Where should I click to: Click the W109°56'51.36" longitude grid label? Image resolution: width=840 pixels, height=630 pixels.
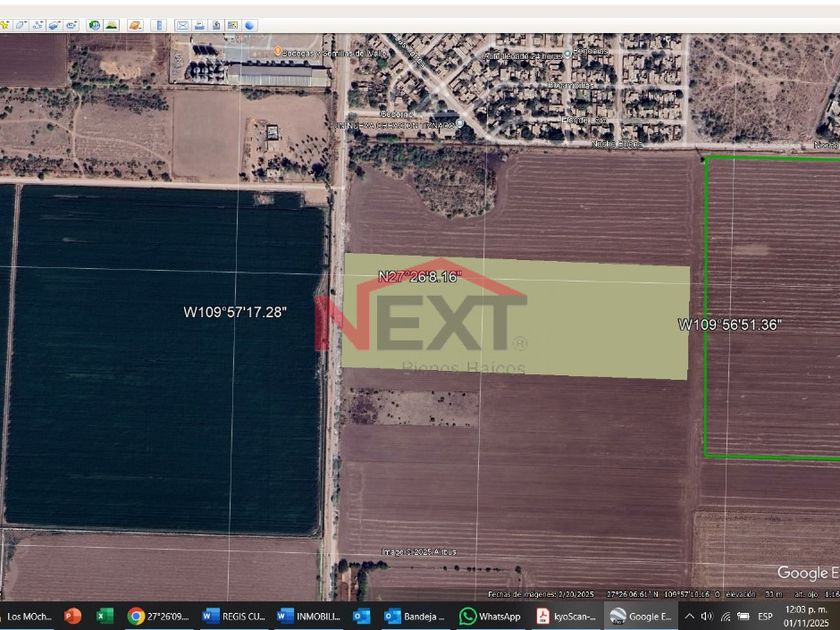tap(730, 325)
